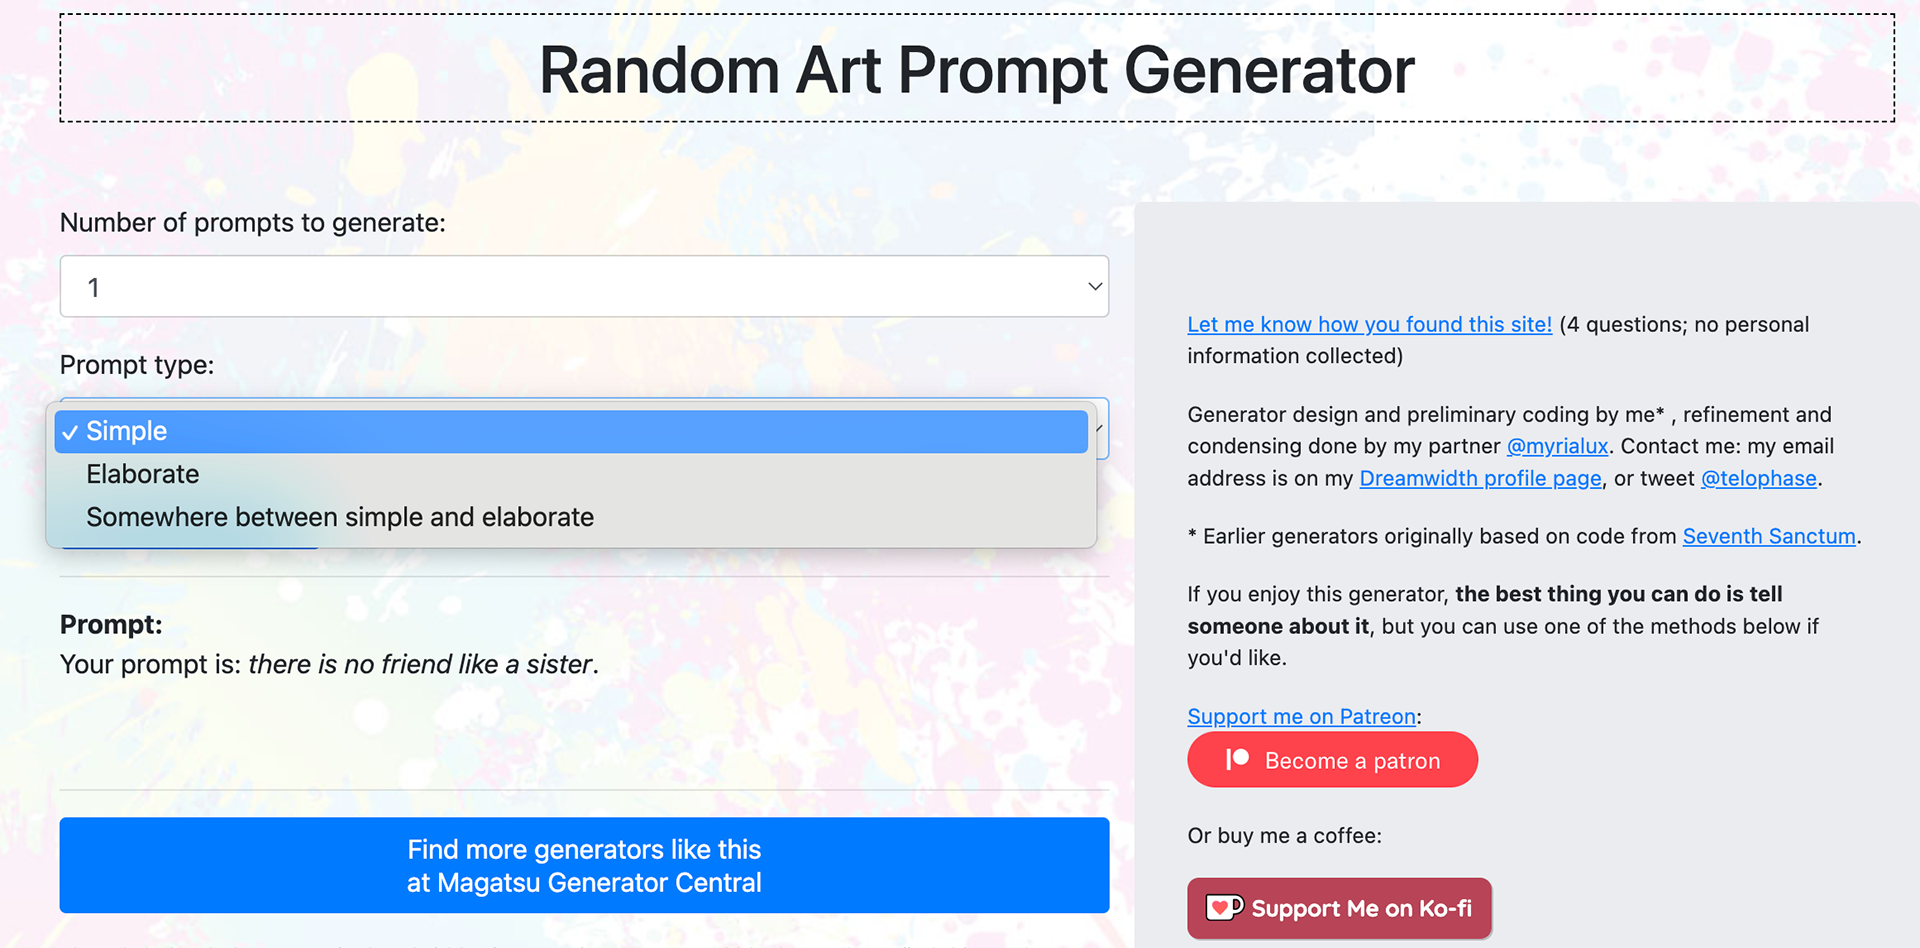Open Dreamwidth profile page link
The height and width of the screenshot is (948, 1920).
point(1480,478)
